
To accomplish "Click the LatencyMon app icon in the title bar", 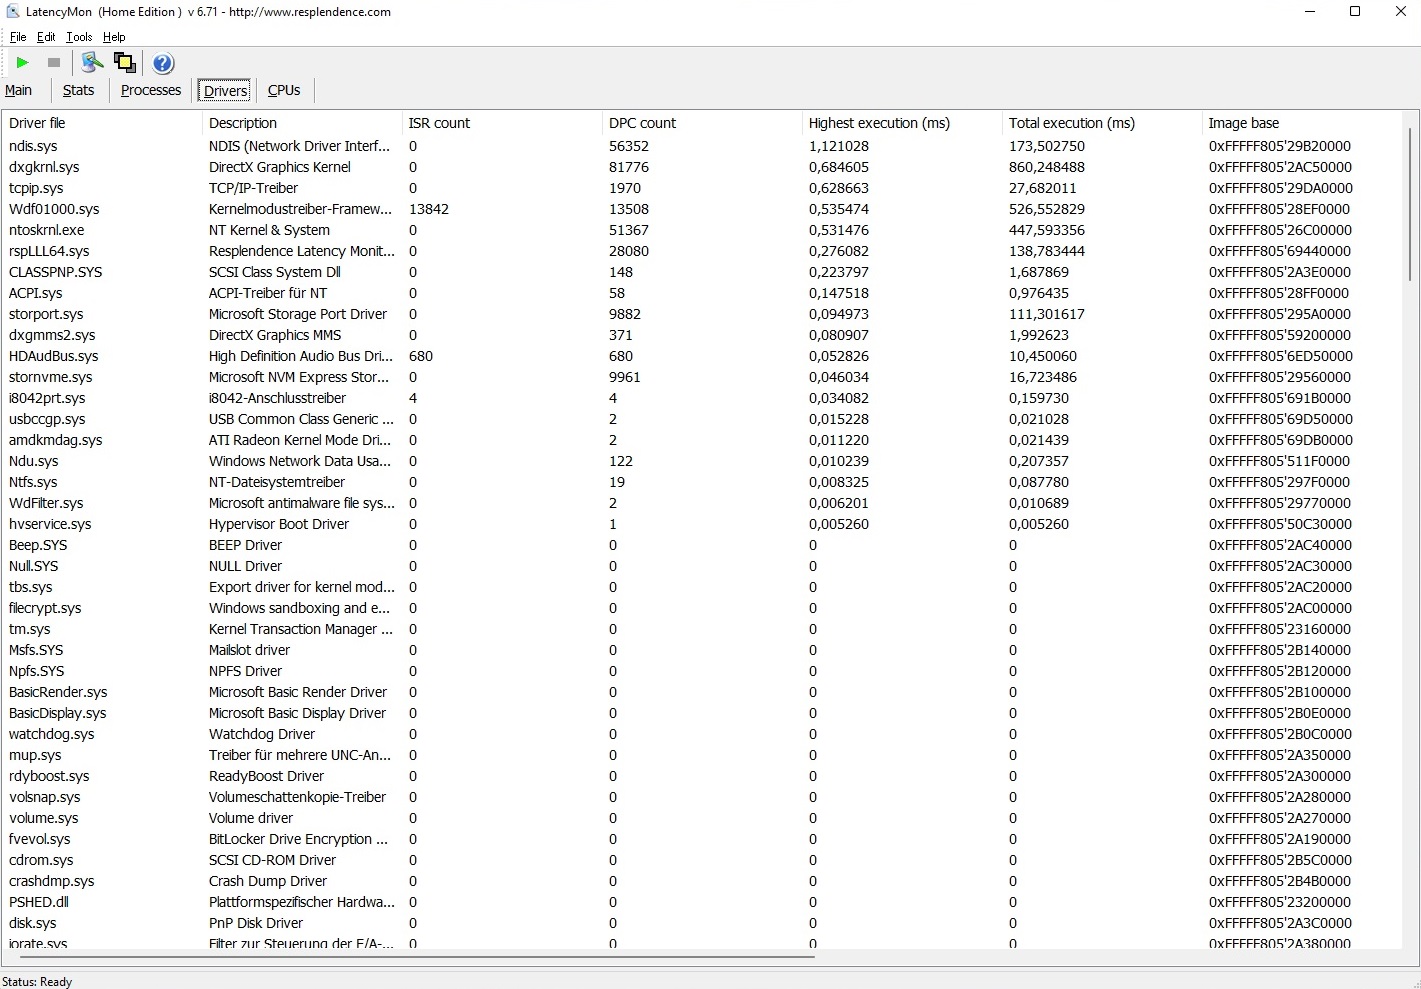I will 13,12.
